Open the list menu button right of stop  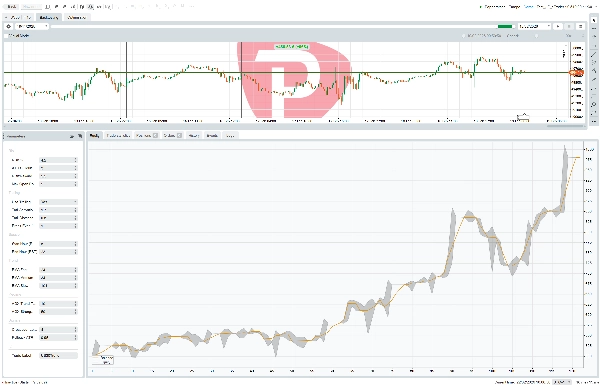pyautogui.click(x=580, y=26)
